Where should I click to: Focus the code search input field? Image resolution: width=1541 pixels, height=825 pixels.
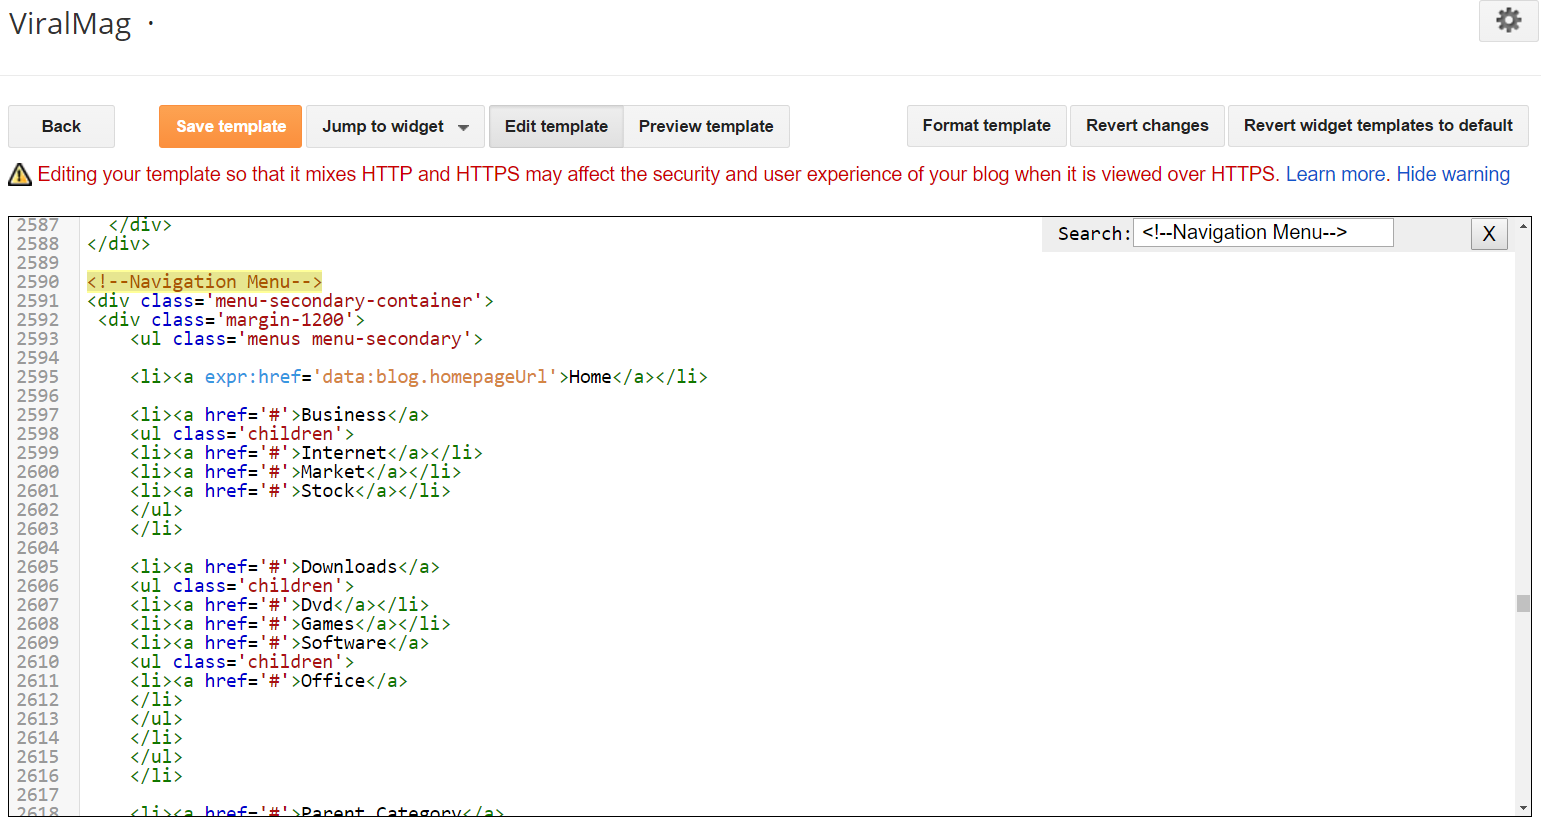coord(1262,233)
